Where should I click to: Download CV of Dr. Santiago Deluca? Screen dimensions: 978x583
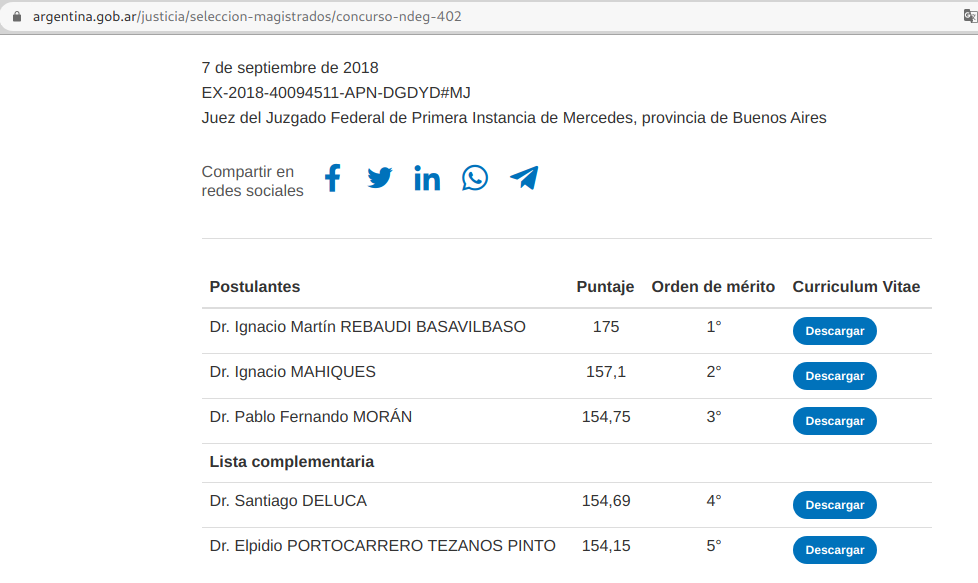coord(835,505)
